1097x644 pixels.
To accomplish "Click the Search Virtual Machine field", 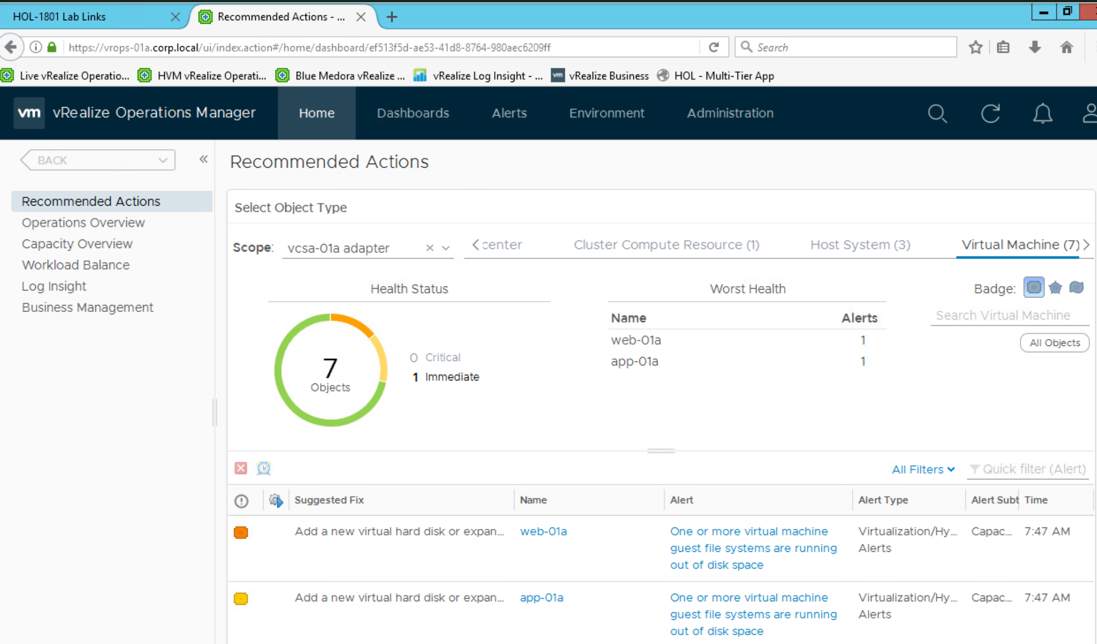I will pos(1010,316).
